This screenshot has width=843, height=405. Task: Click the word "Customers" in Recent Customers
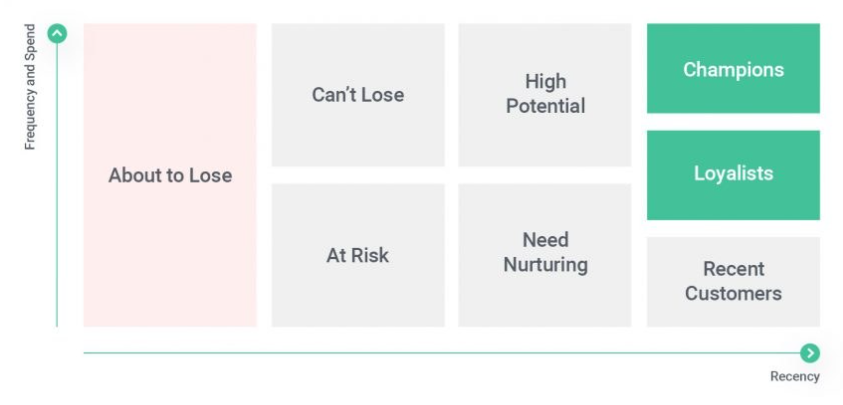tap(733, 294)
